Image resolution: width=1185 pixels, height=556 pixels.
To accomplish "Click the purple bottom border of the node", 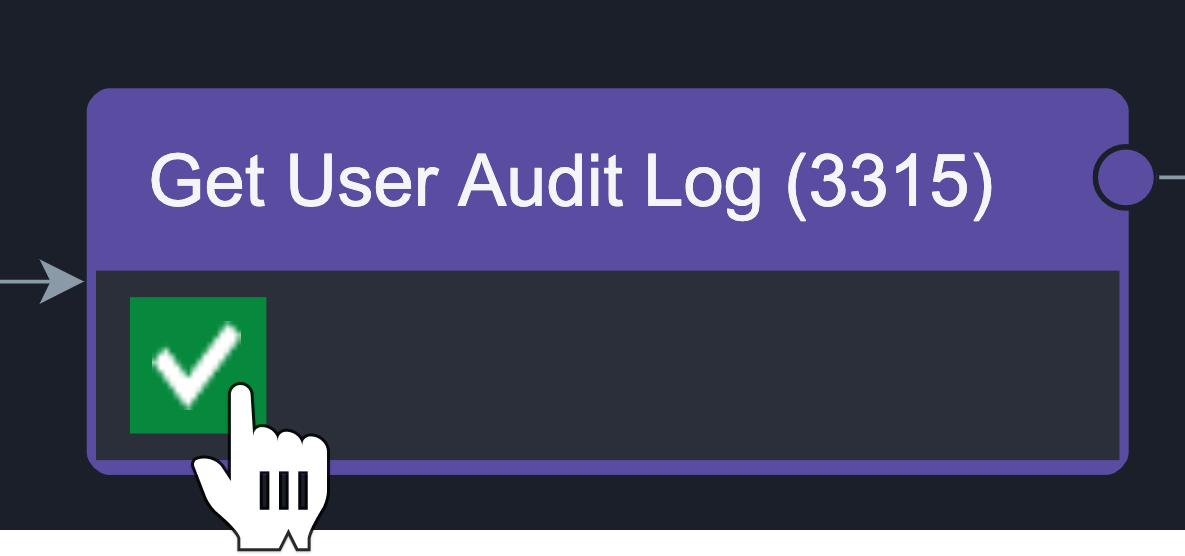I will 680,467.
